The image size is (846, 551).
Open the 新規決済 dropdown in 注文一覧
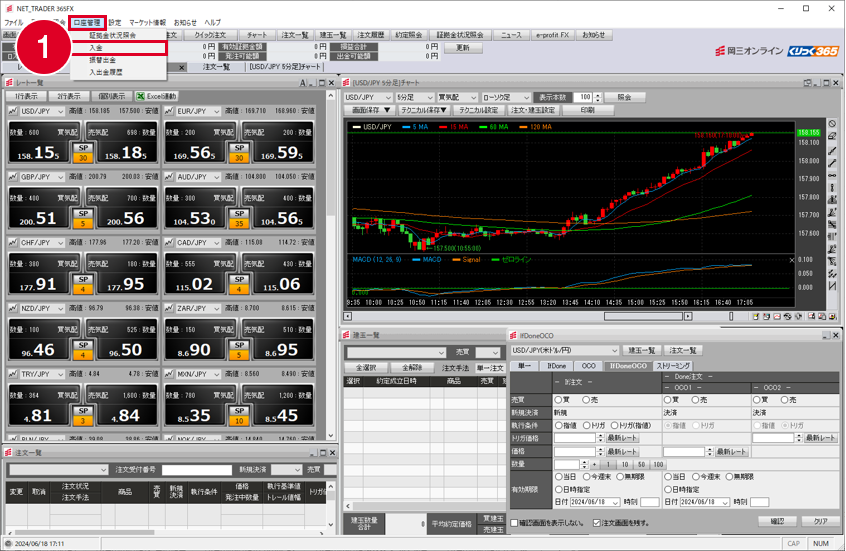286,470
